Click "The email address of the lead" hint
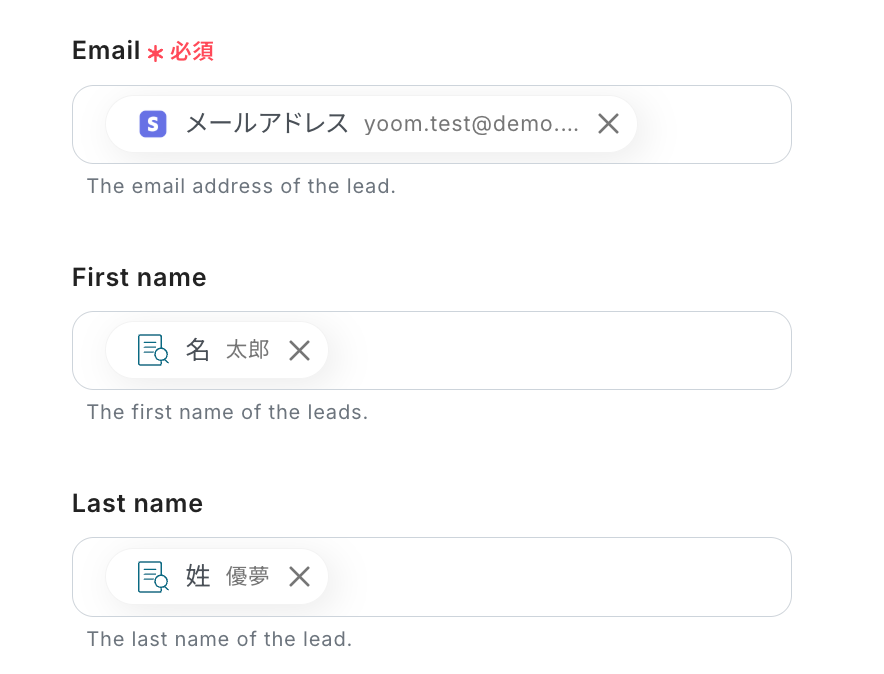 click(x=241, y=187)
